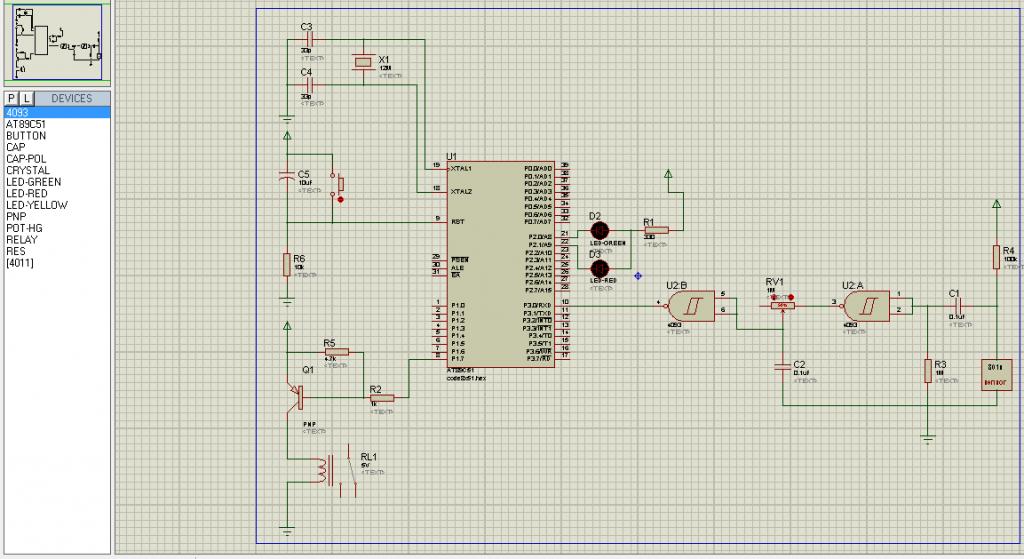Click the P pick devices button
The height and width of the screenshot is (559, 1024).
(11, 99)
